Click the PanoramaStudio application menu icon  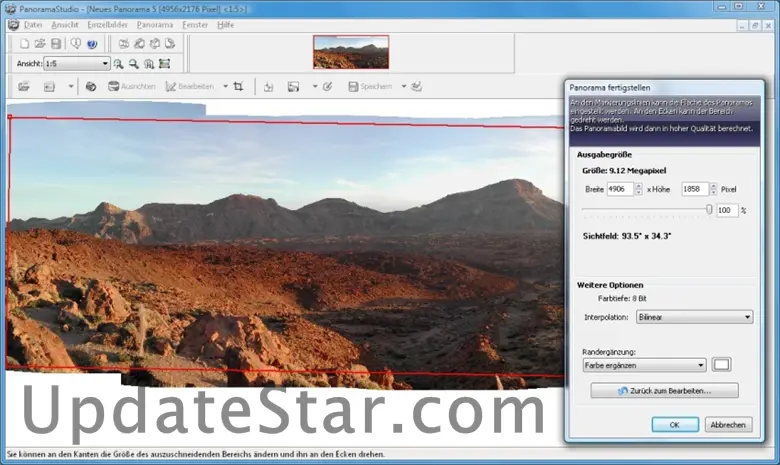coord(13,25)
